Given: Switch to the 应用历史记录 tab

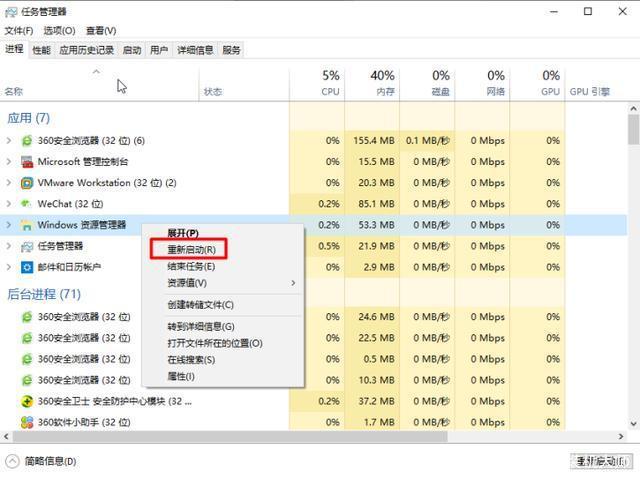Looking at the screenshot, I should coord(87,50).
